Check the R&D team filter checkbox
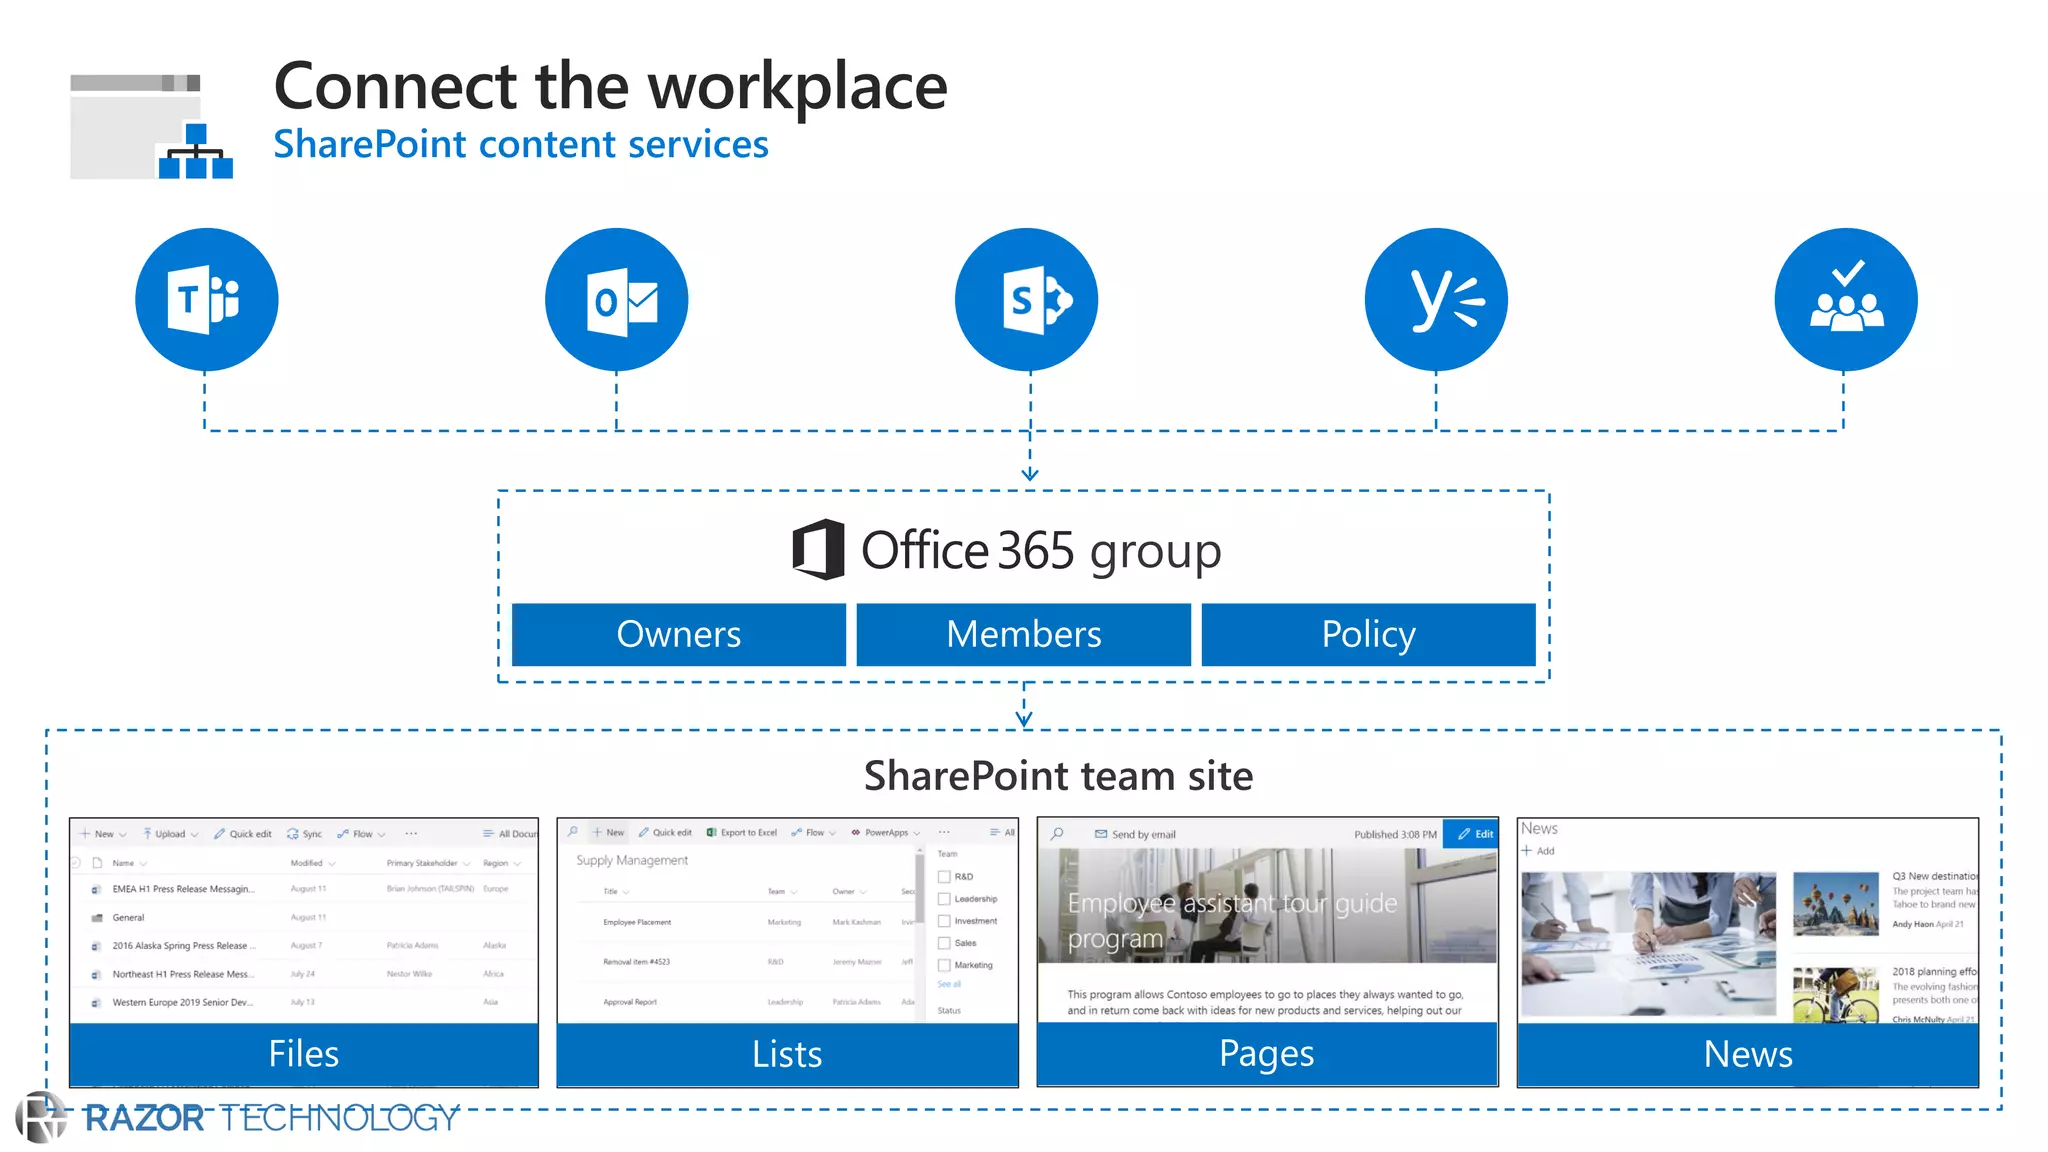The width and height of the screenshot is (2048, 1152). [x=944, y=876]
